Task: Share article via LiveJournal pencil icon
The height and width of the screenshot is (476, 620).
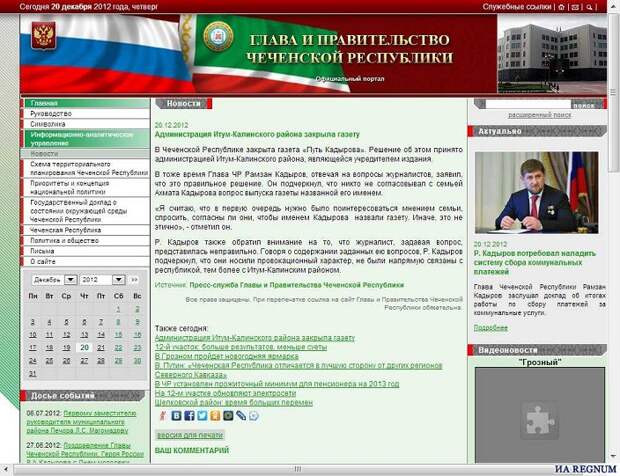Action: click(x=241, y=416)
